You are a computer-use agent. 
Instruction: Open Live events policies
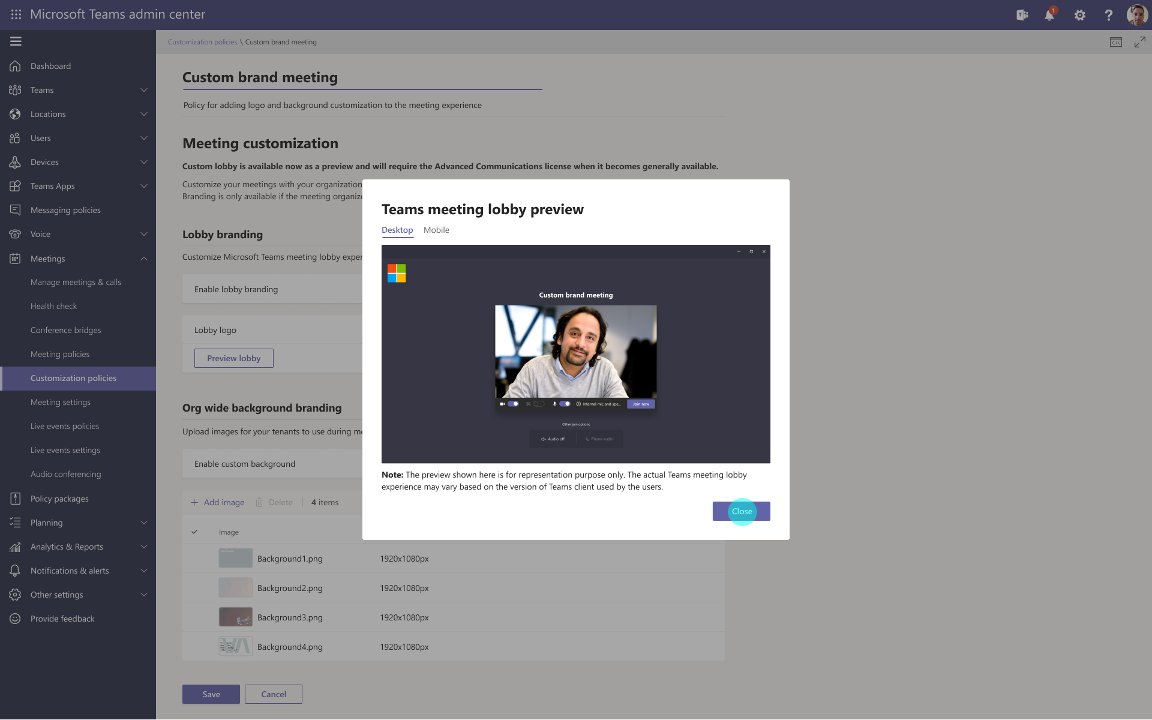coord(65,426)
